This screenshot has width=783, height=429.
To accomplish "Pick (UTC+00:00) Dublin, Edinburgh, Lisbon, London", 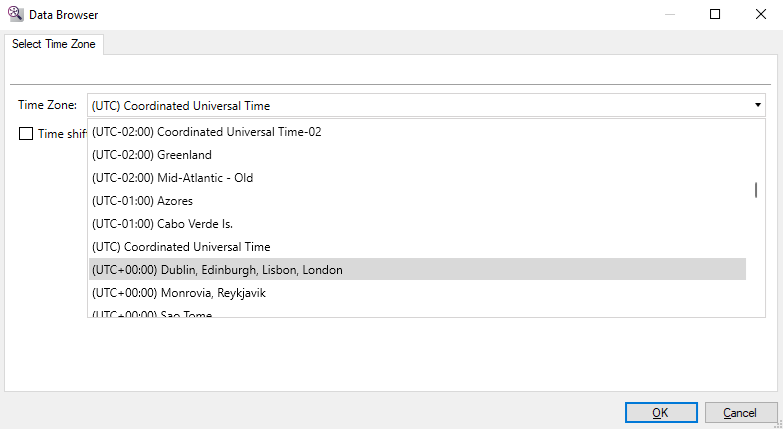I will (417, 270).
